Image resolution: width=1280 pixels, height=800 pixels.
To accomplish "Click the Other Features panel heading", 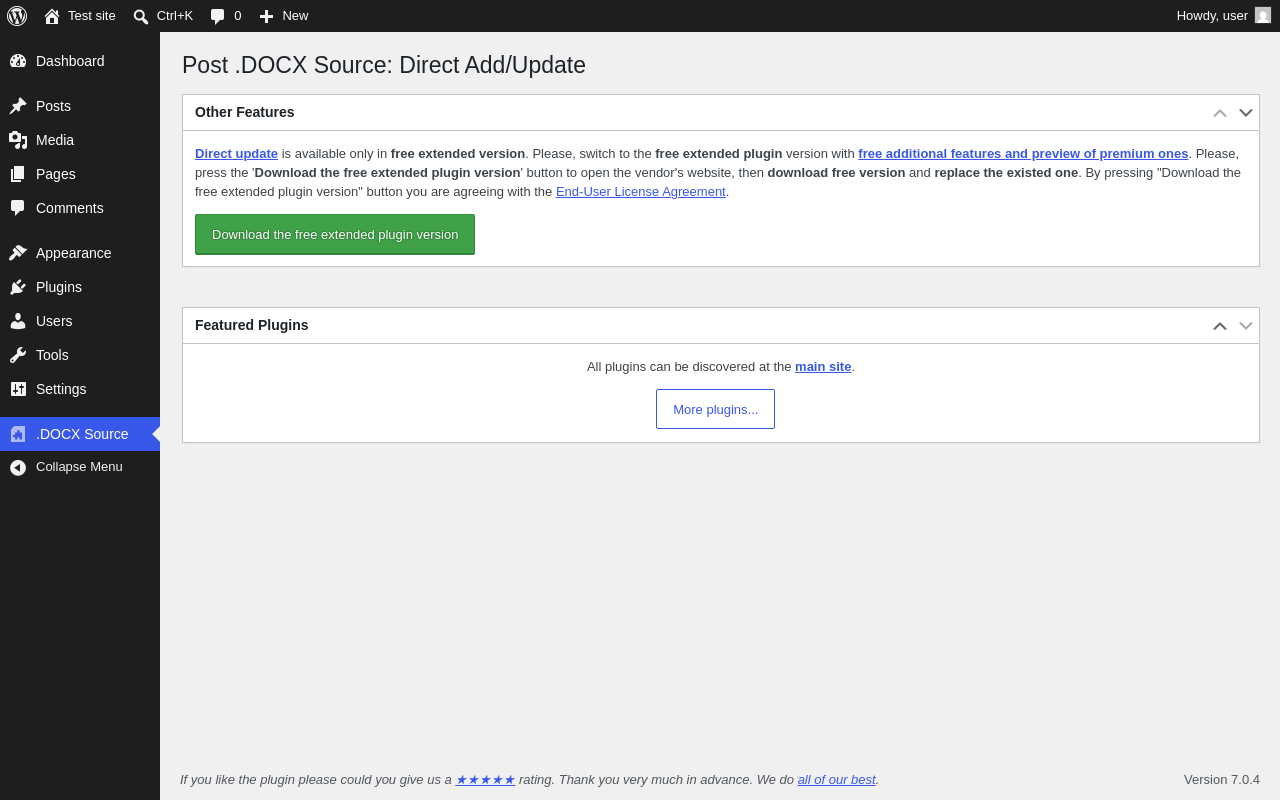I will 245,112.
